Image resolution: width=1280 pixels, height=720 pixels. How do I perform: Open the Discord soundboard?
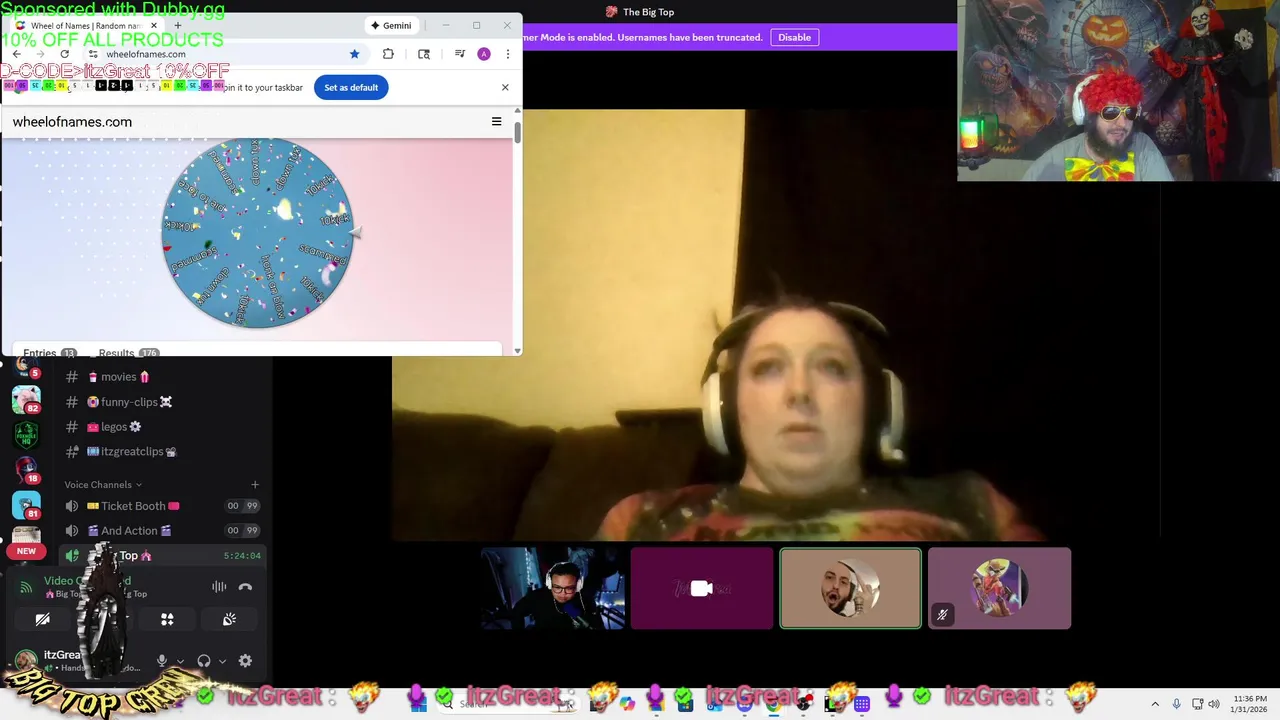pyautogui.click(x=229, y=620)
